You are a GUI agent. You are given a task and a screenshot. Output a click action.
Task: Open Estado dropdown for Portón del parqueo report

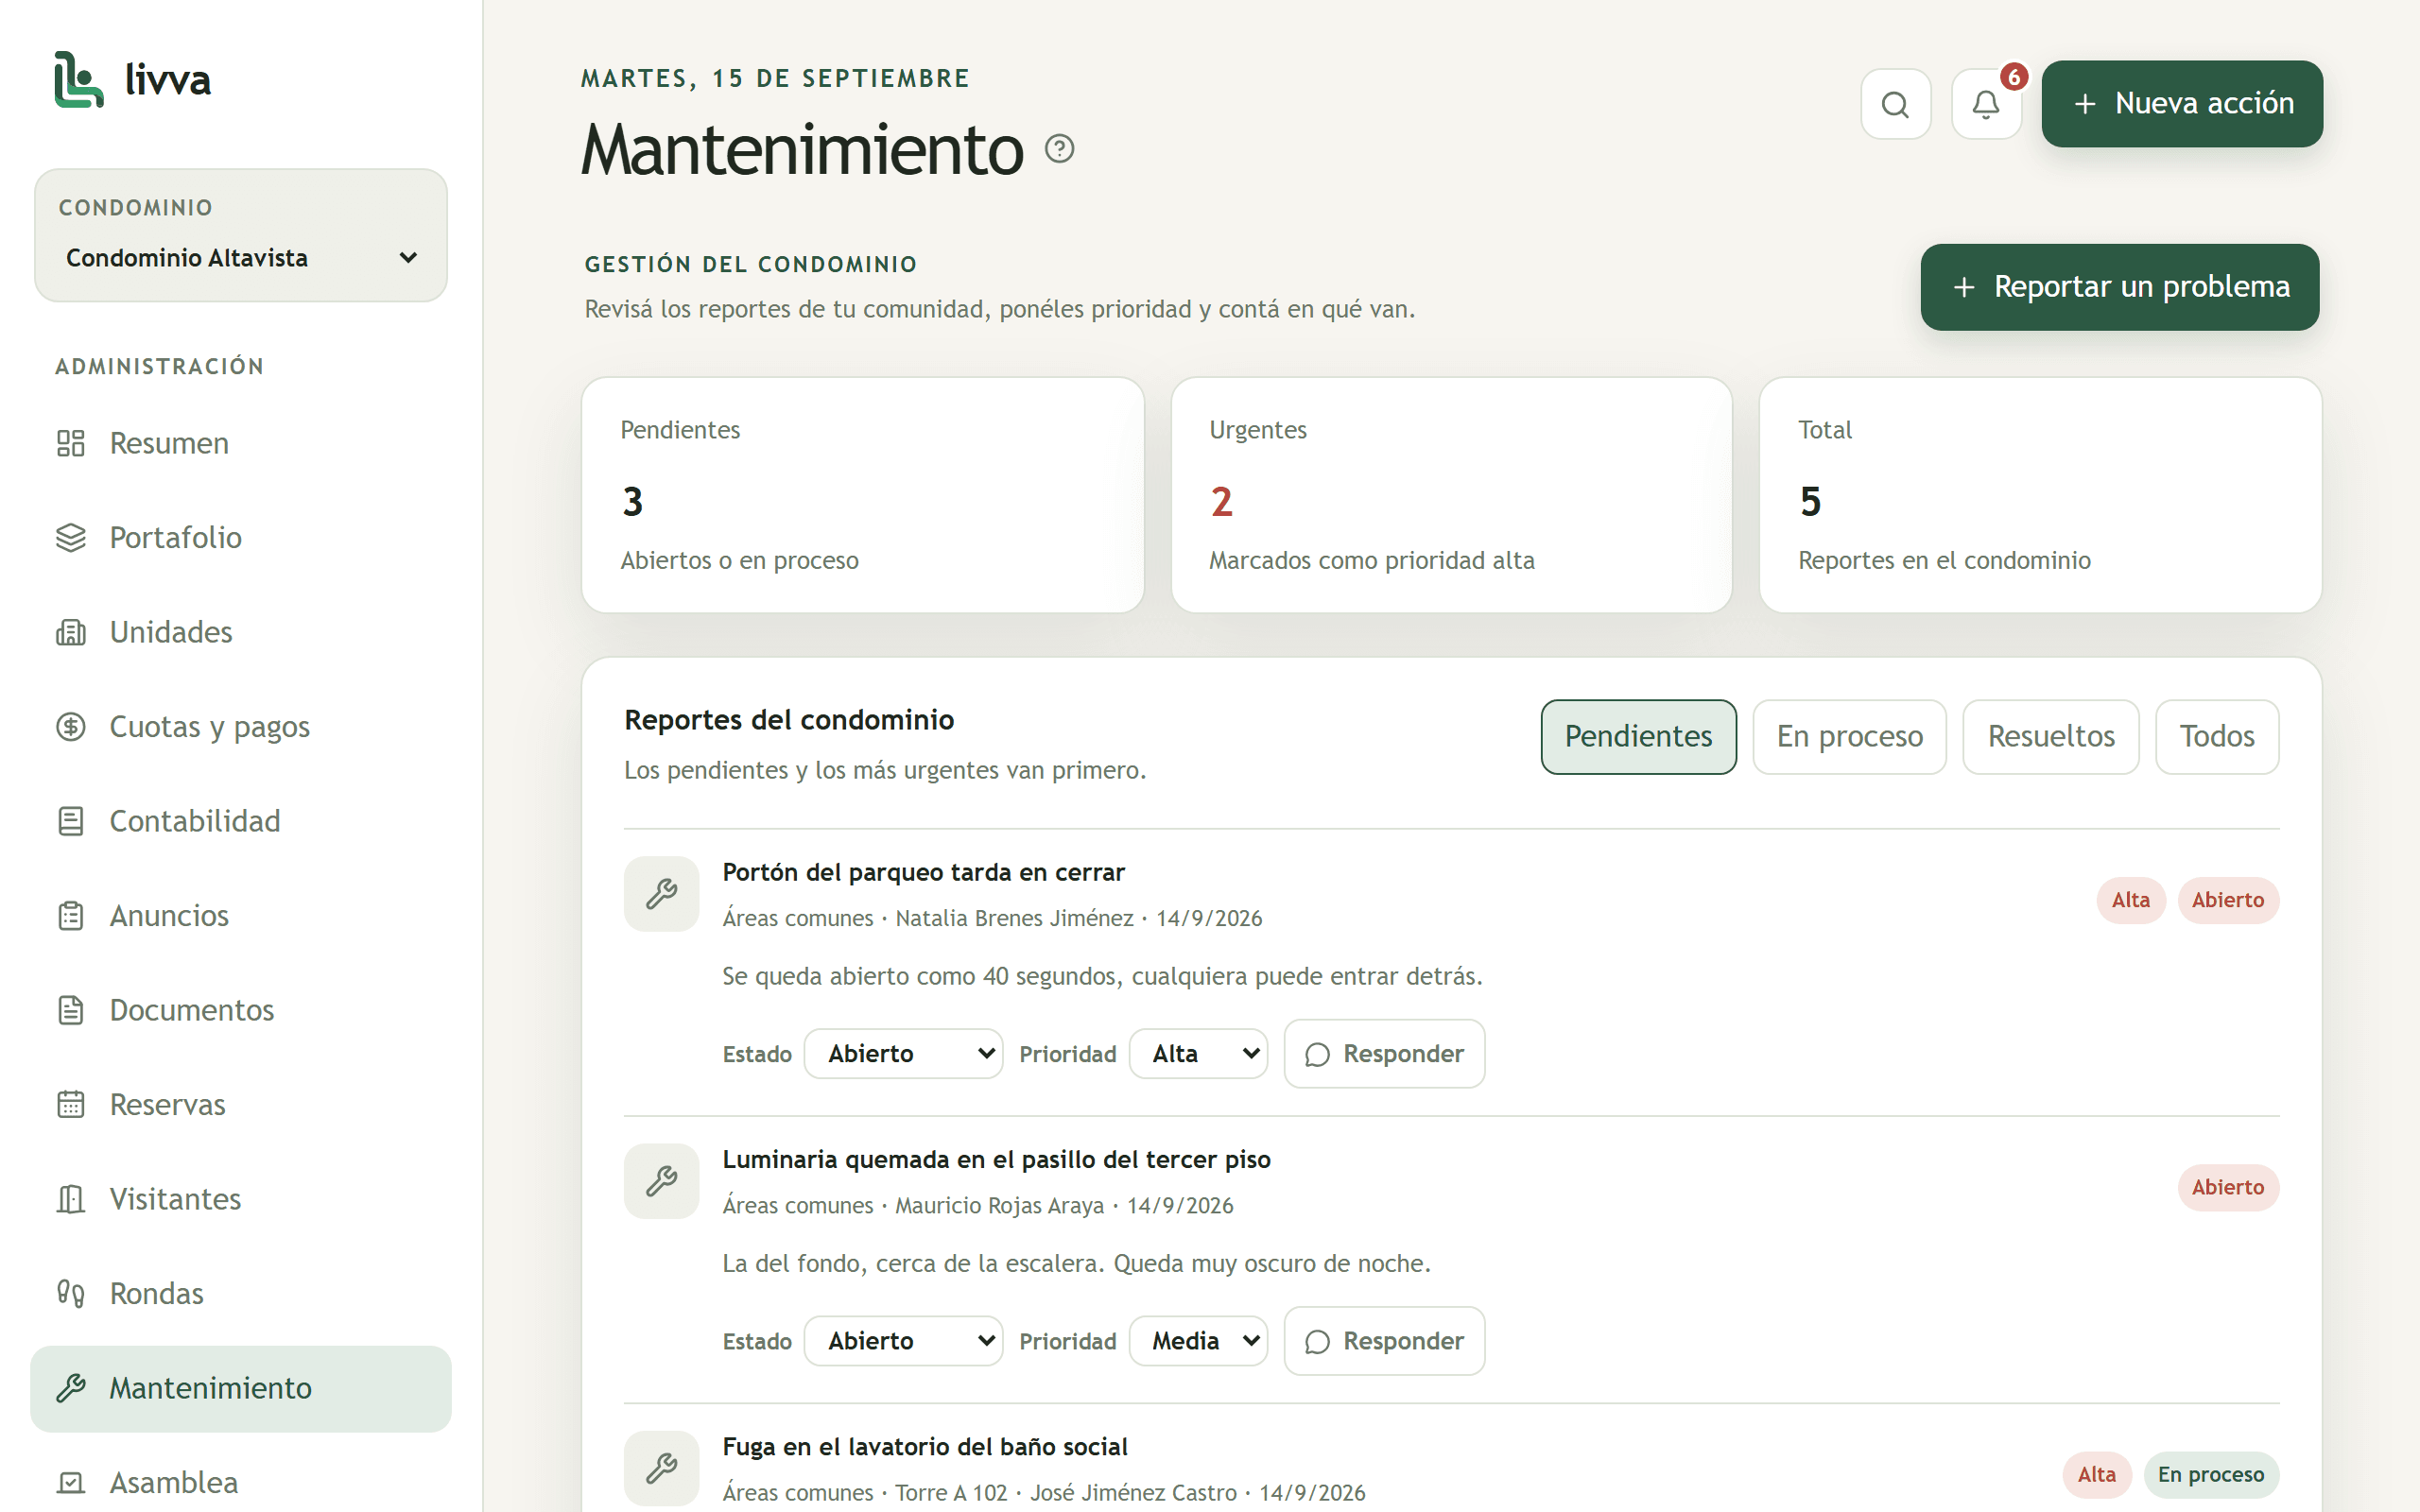point(903,1054)
